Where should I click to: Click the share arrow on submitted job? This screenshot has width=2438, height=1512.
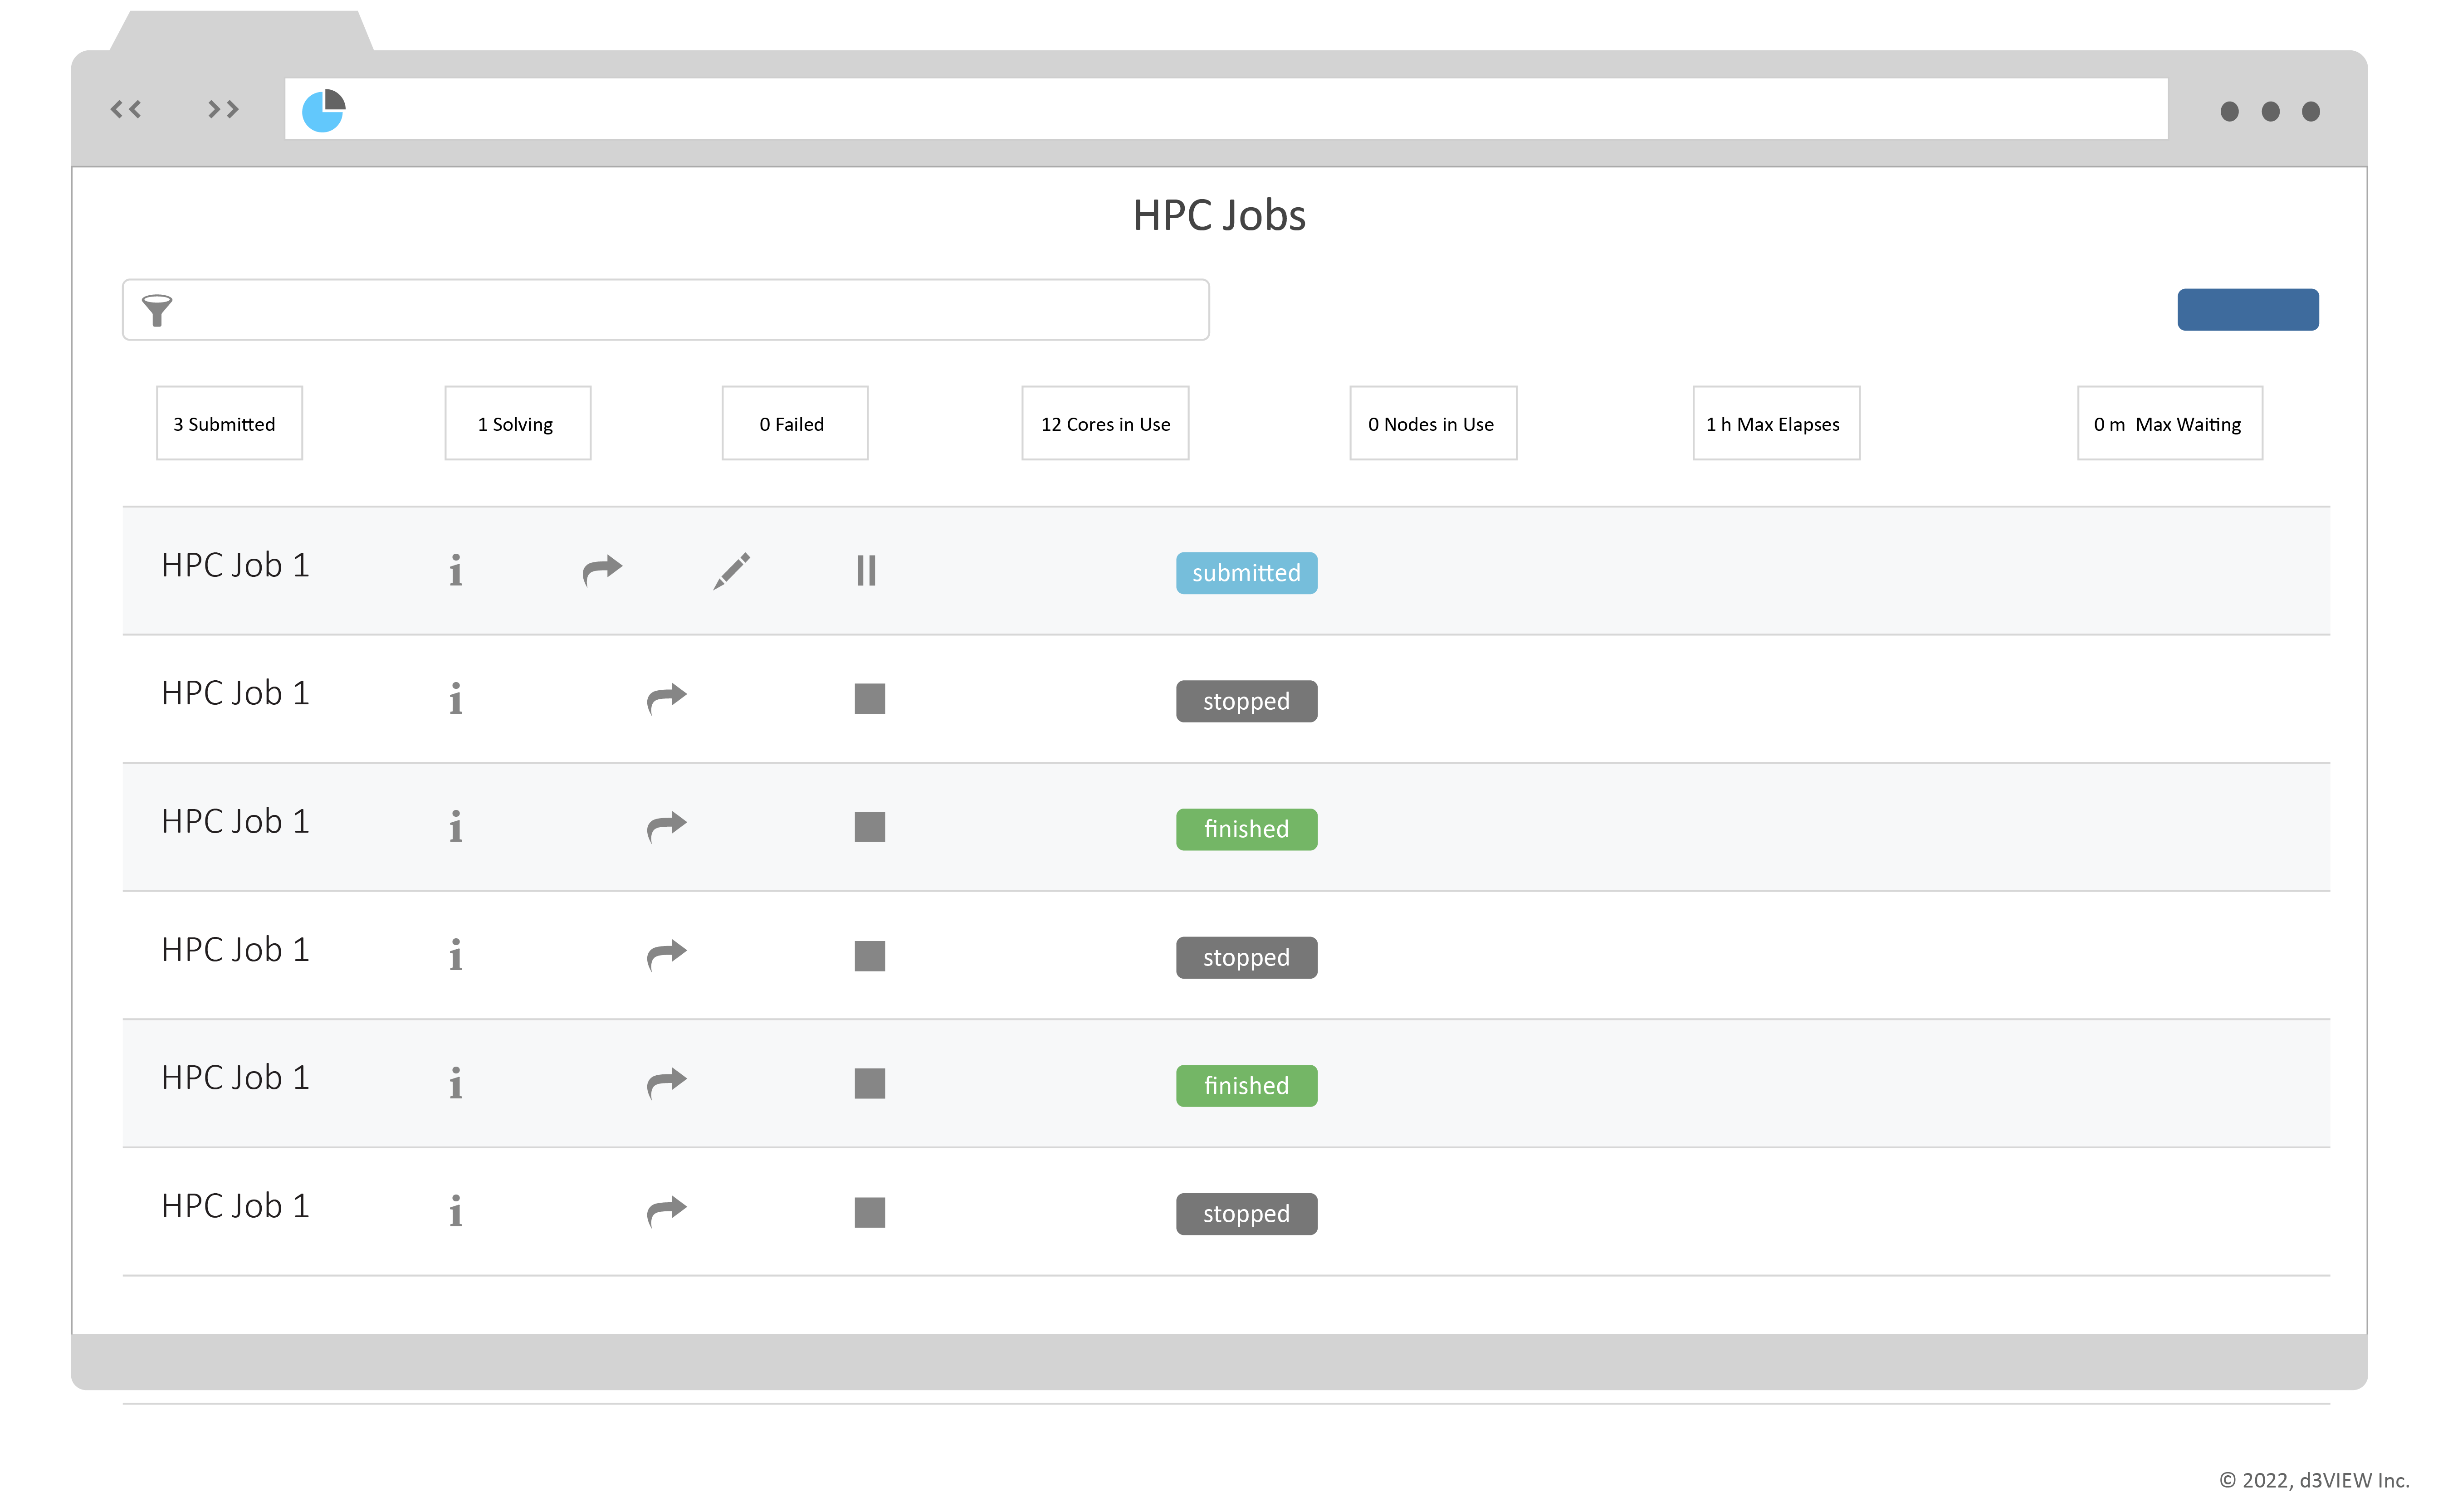coord(602,570)
